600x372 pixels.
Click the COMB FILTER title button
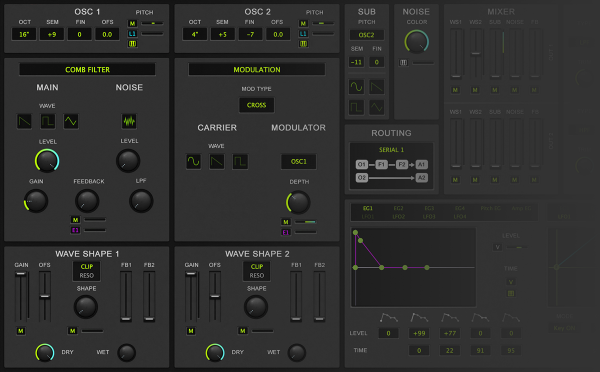coord(87,70)
